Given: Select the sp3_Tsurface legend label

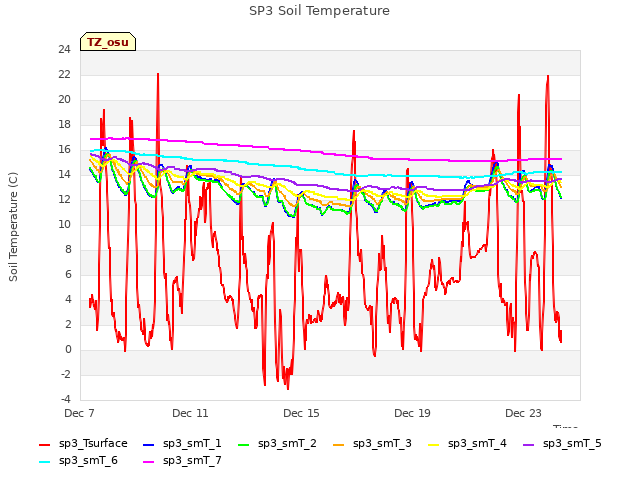Looking at the screenshot, I should click(93, 444).
